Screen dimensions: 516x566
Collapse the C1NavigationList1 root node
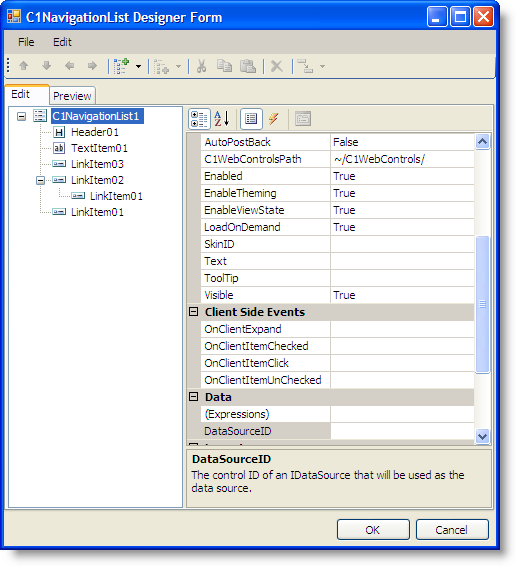point(22,117)
